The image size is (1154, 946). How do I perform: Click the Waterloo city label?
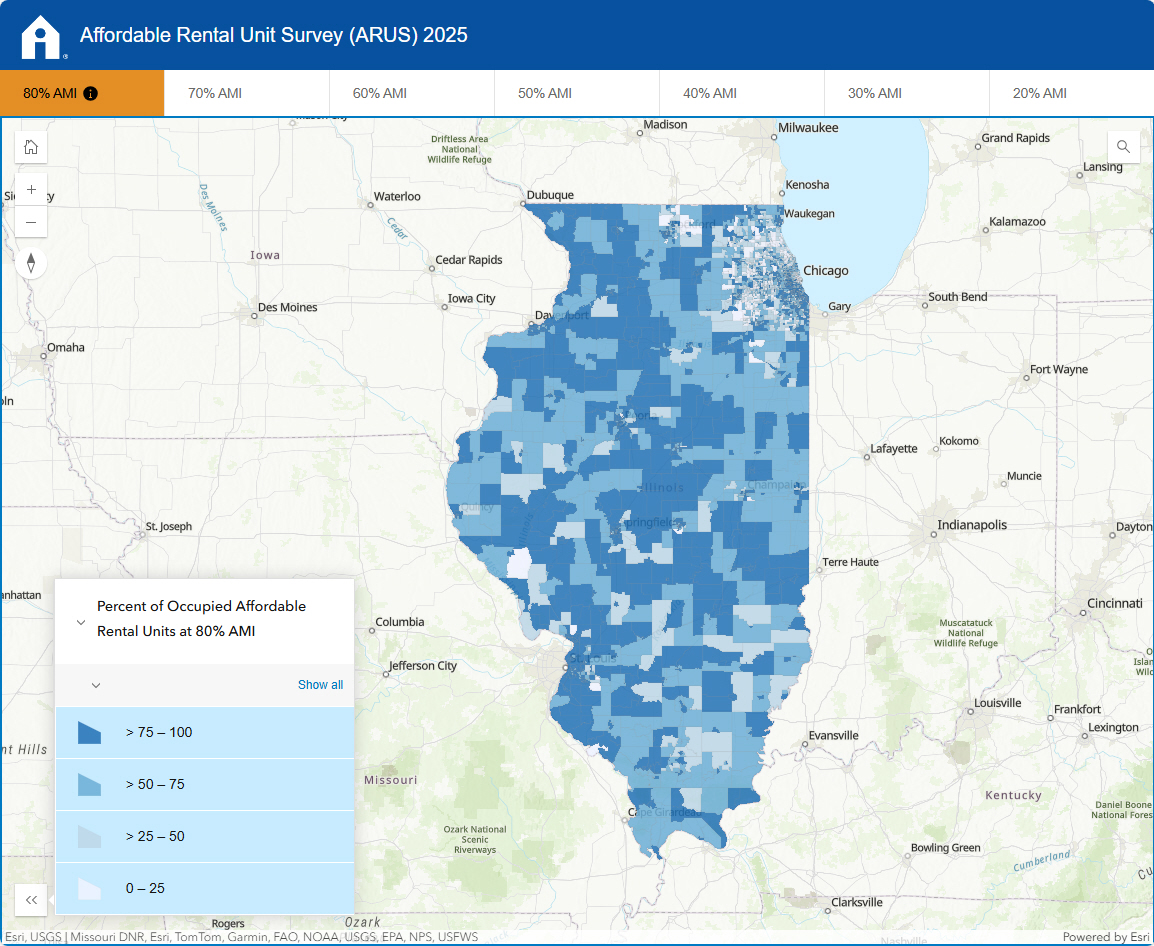(x=397, y=197)
